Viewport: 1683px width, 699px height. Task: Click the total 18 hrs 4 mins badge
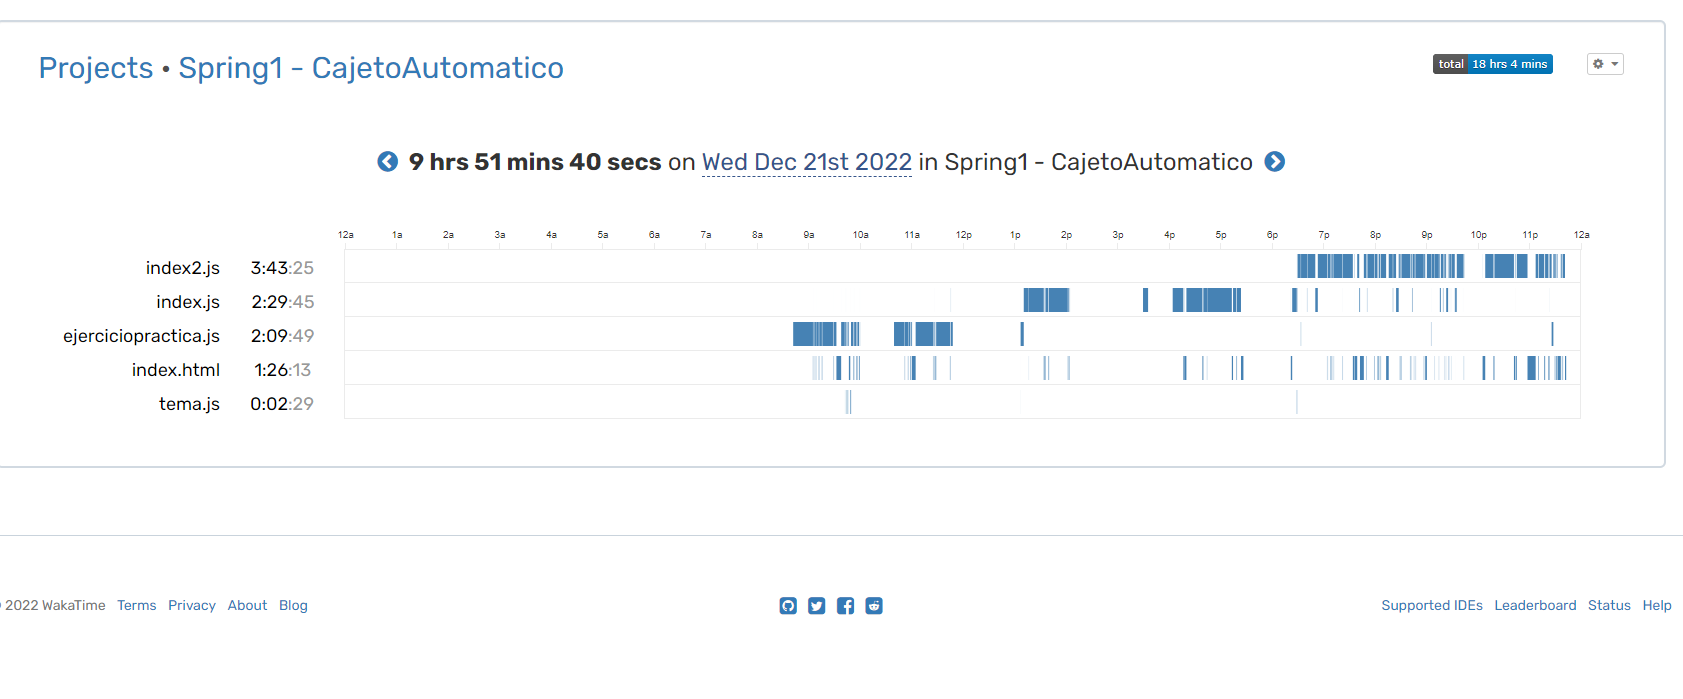1492,63
